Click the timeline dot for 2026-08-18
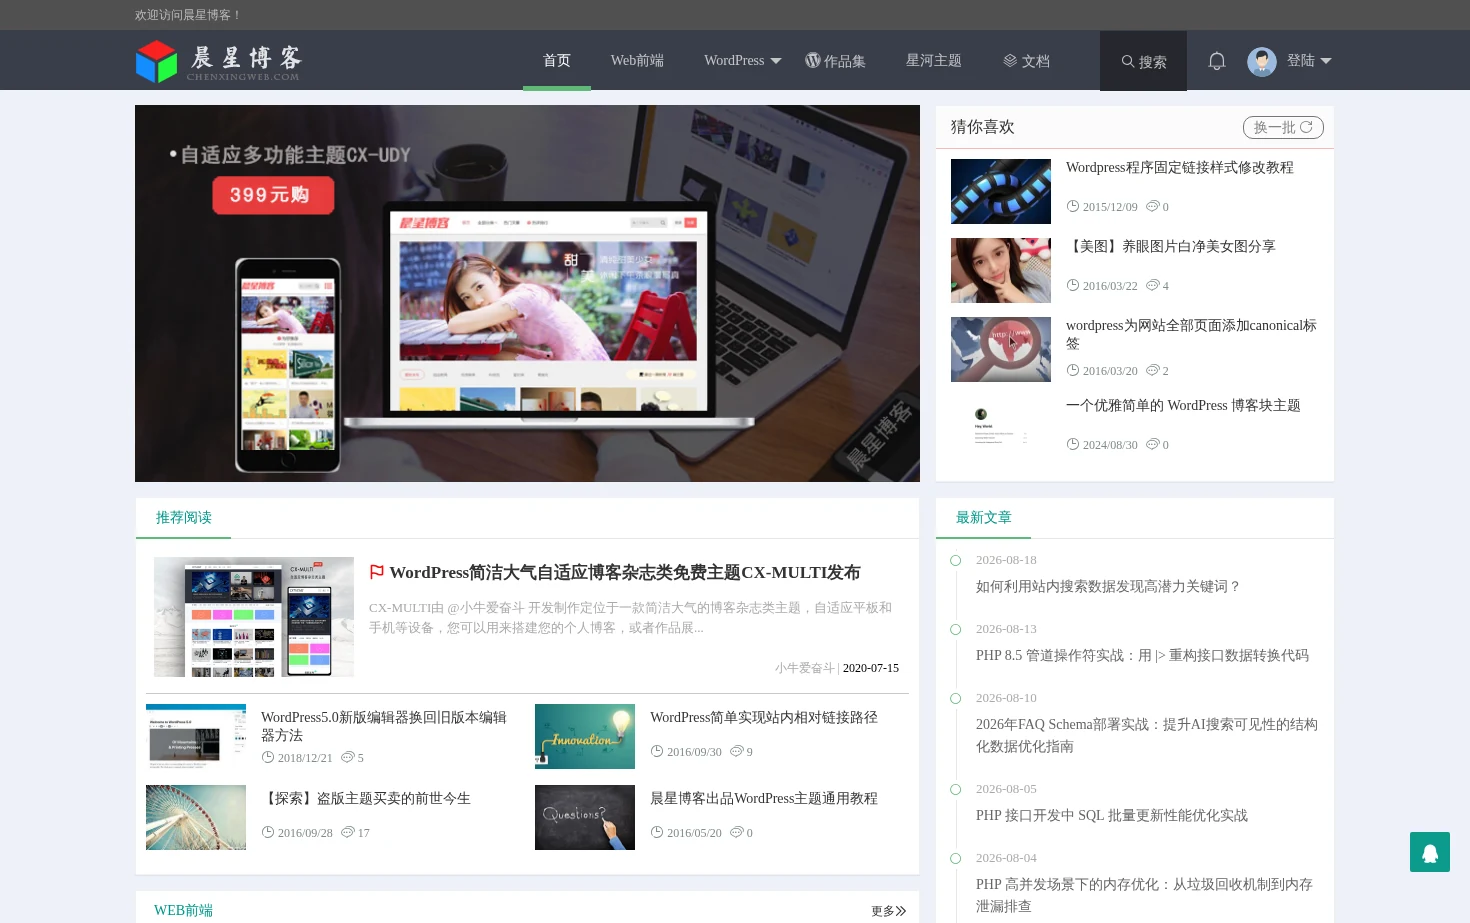The width and height of the screenshot is (1470, 923). pos(955,560)
